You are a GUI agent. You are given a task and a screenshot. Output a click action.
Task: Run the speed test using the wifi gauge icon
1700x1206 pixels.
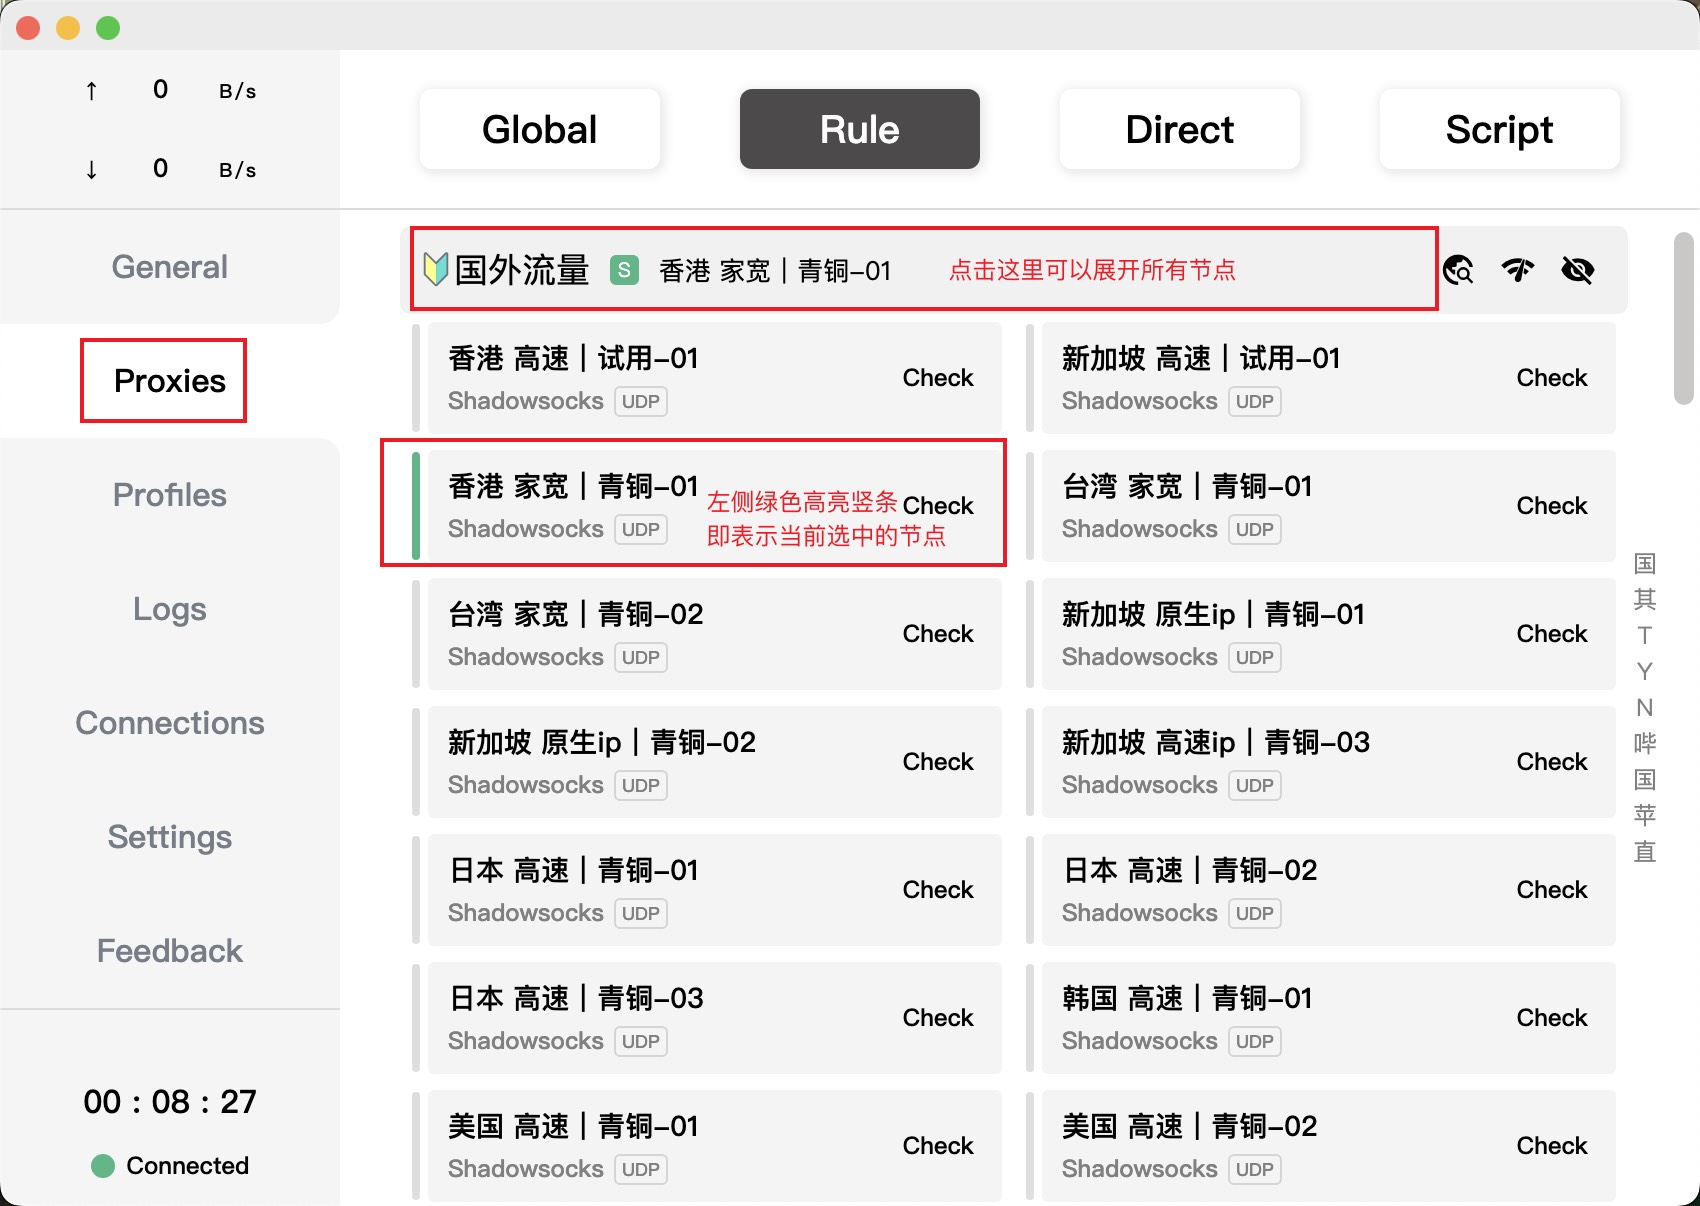click(x=1518, y=270)
